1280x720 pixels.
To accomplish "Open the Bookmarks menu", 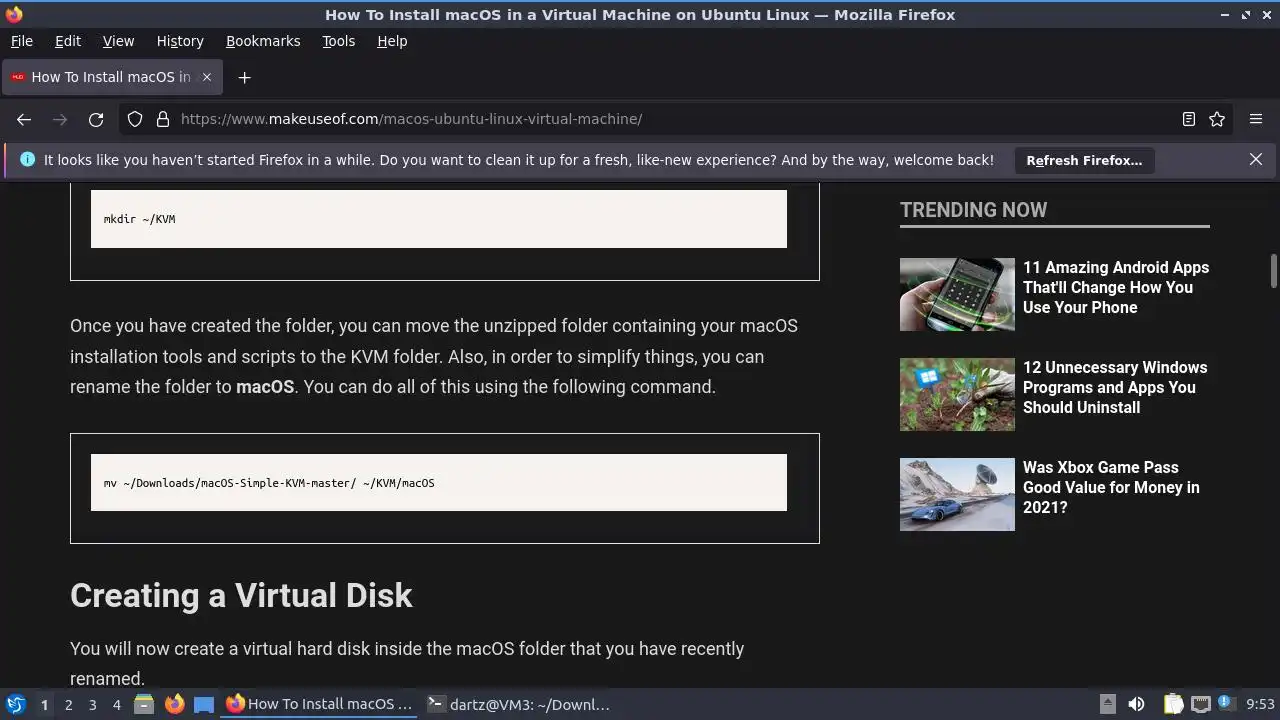I will point(263,41).
